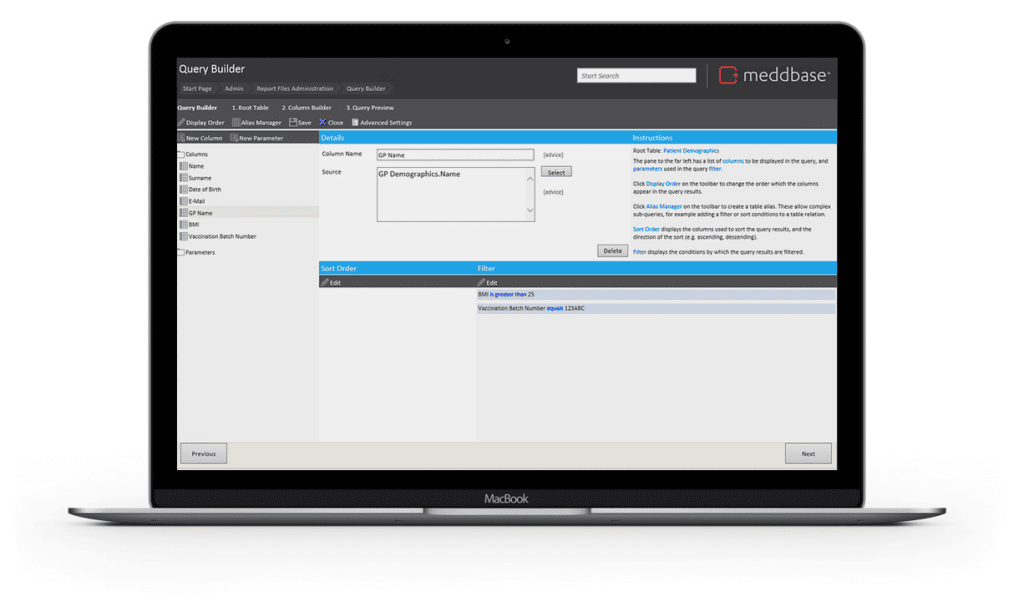1024x602 pixels.
Task: Add a New Parameter
Action: click(x=257, y=138)
